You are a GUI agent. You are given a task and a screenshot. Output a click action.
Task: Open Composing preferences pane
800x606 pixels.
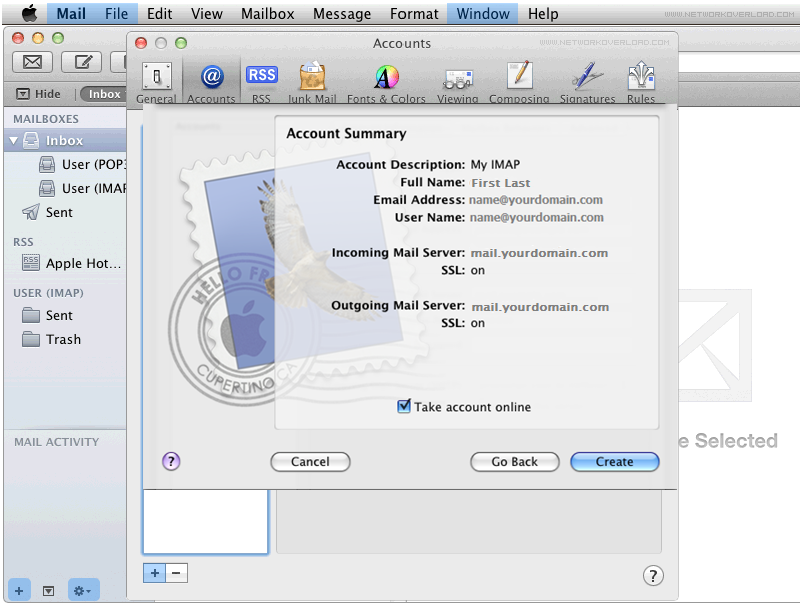click(519, 83)
